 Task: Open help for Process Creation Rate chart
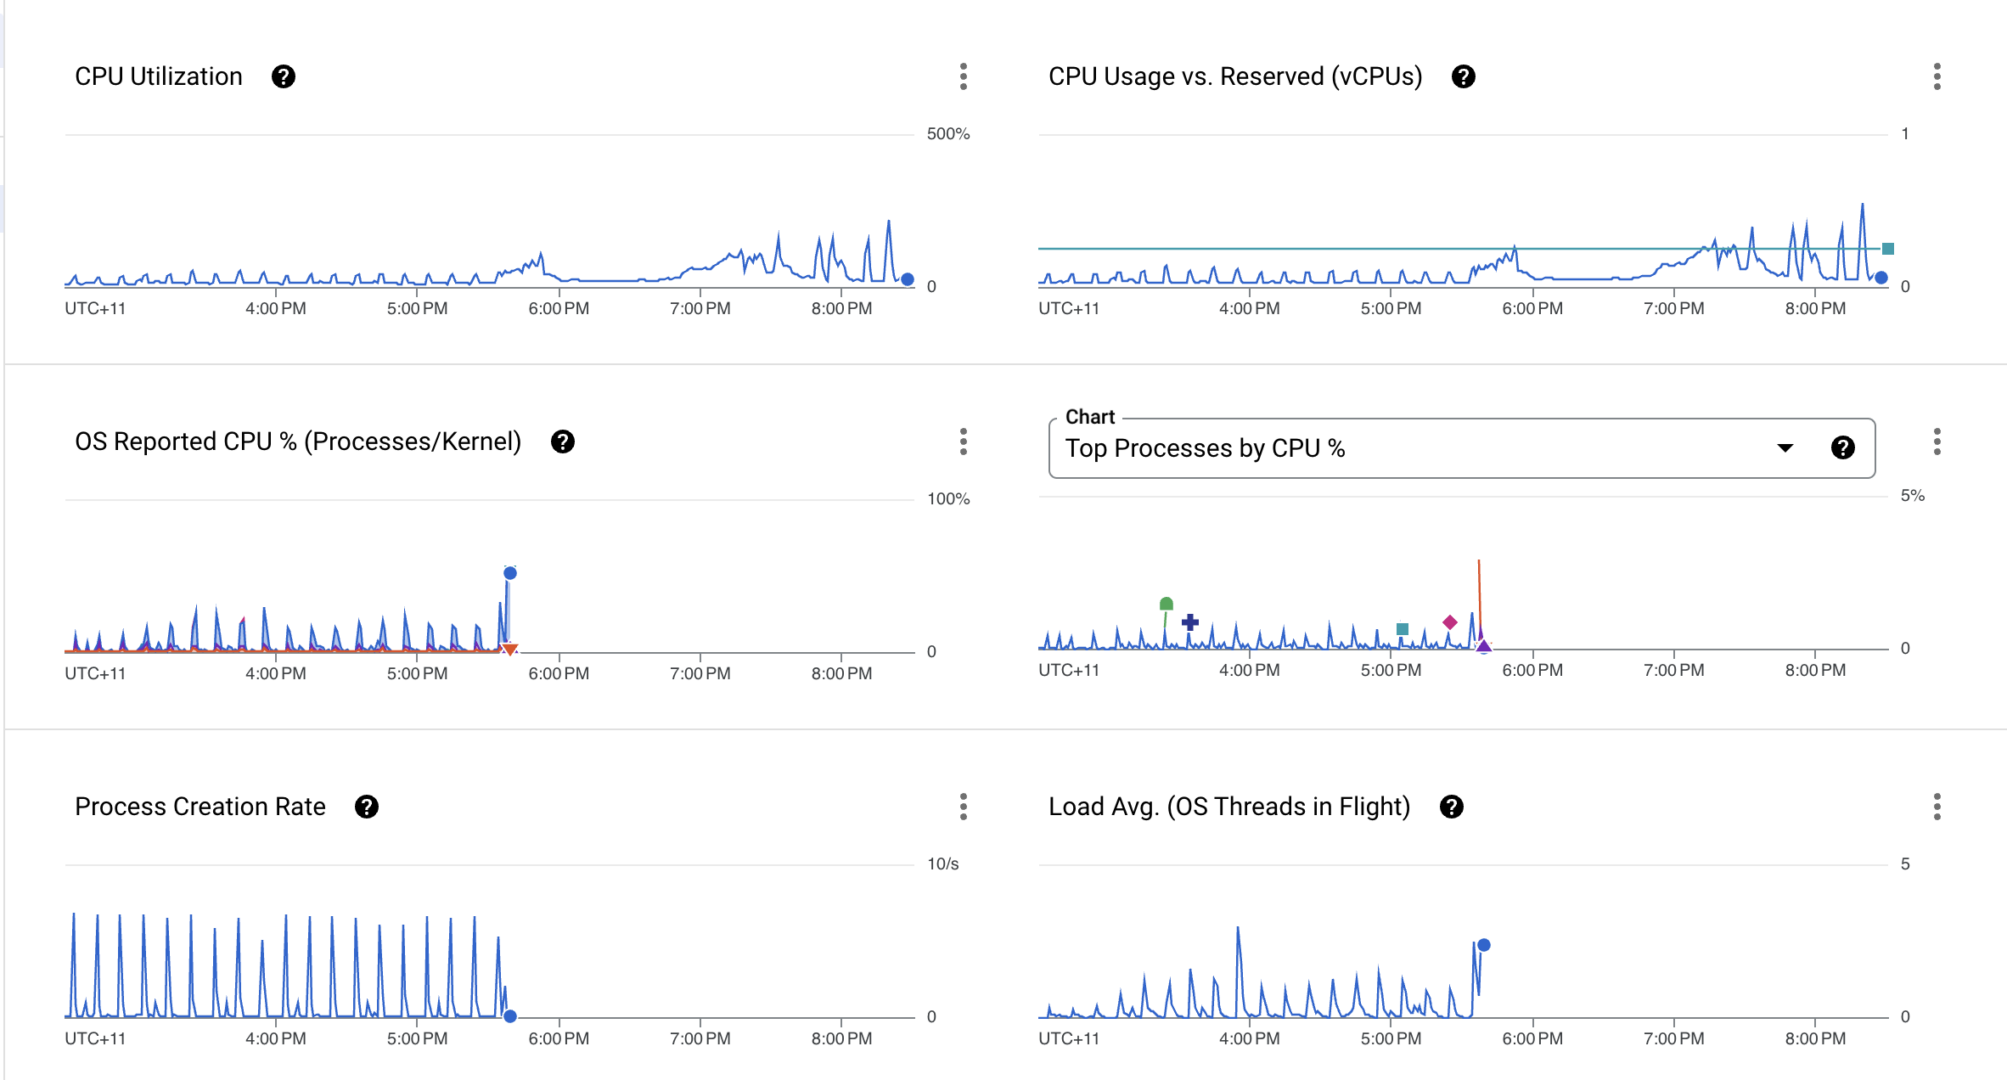(x=367, y=807)
